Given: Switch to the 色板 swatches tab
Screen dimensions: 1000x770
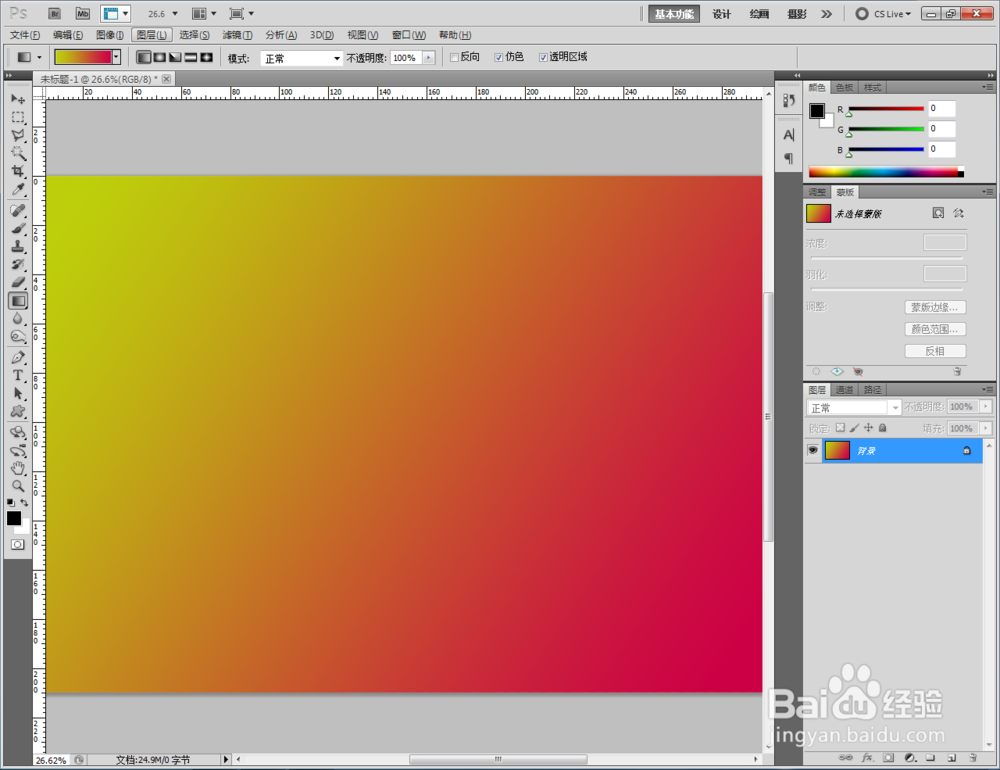Looking at the screenshot, I should (x=844, y=87).
